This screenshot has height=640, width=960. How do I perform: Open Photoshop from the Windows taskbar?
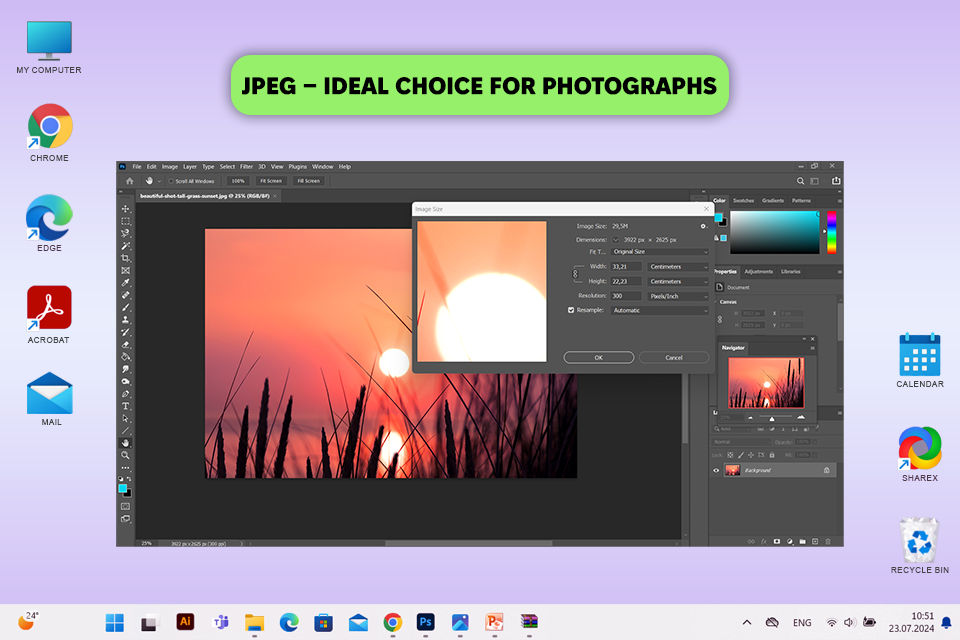[425, 622]
